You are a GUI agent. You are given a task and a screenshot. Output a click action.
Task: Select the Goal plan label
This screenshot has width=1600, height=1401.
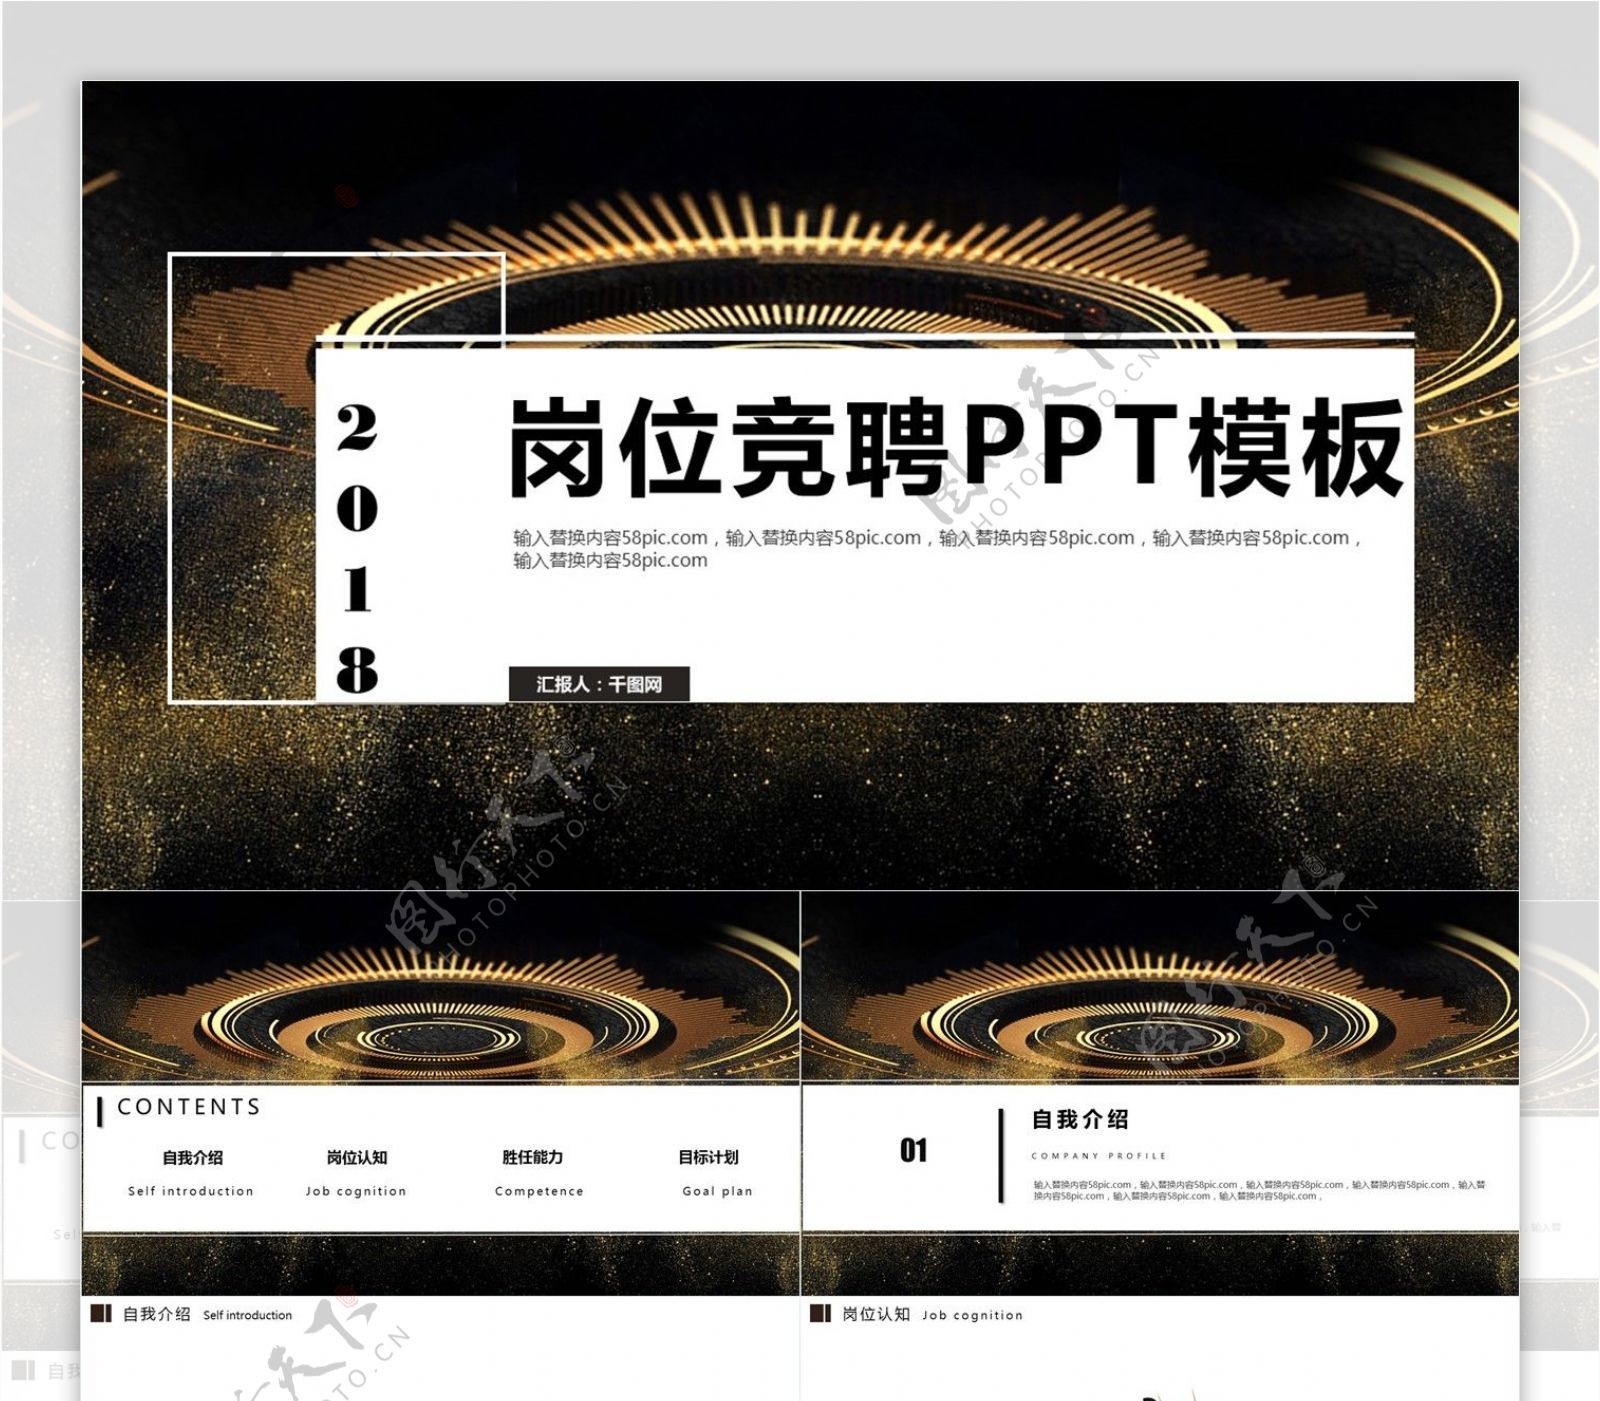tap(718, 1191)
